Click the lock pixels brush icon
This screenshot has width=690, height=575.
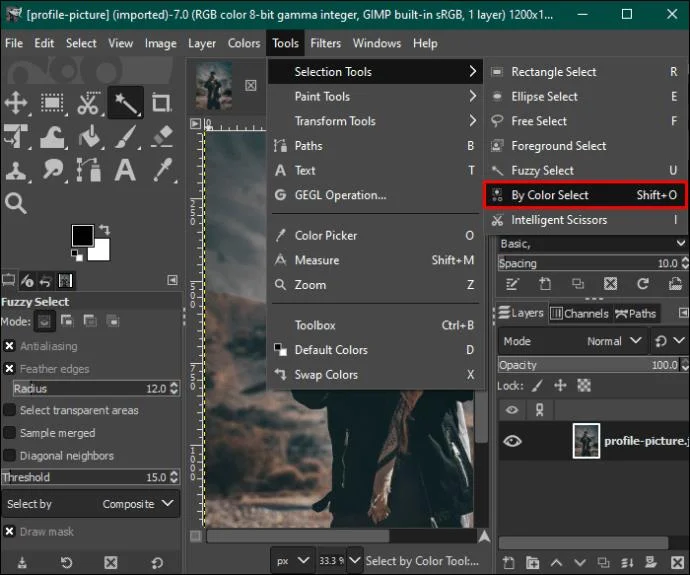coord(537,386)
